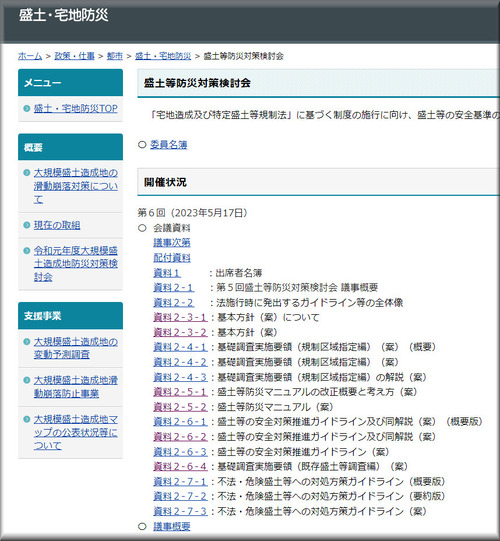This screenshot has width=500, height=541.
Task: Select 大規模盛土造成地滑動崩落防止事業 sidebar item
Action: 76,387
